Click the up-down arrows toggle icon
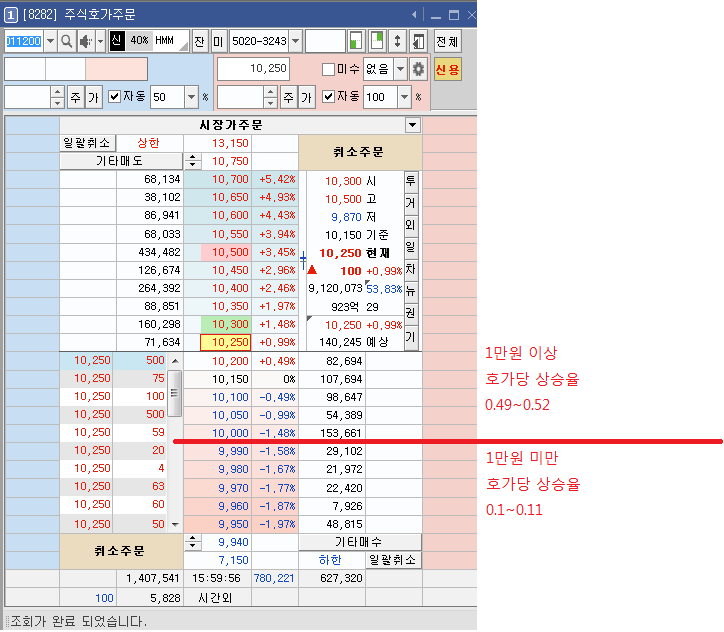The image size is (724, 632). (x=397, y=42)
